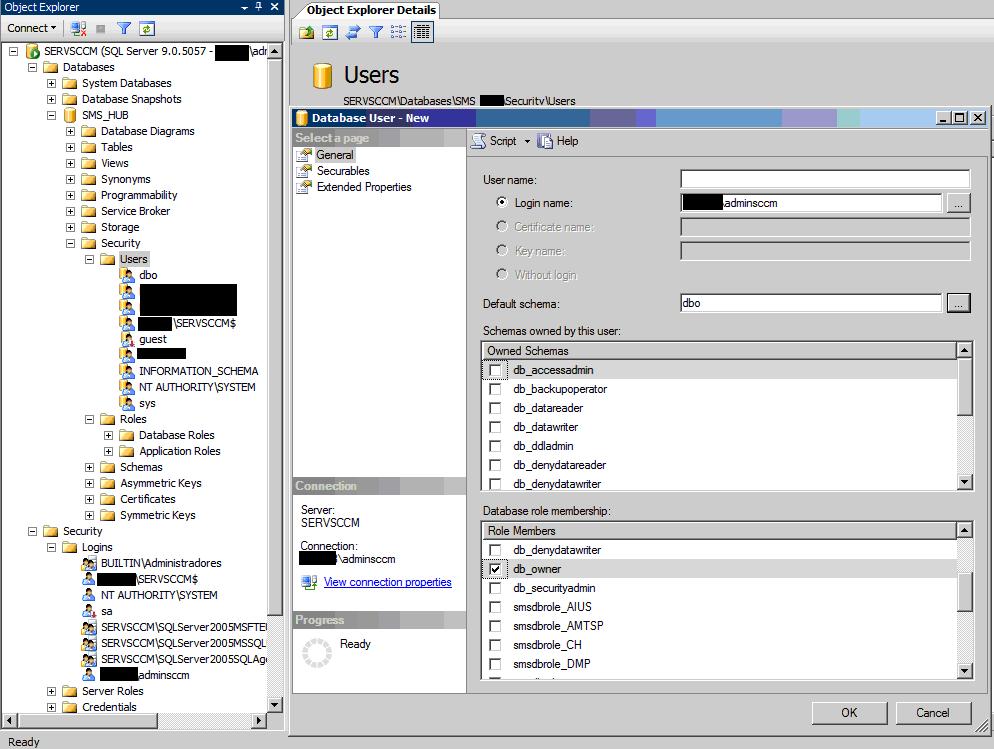The height and width of the screenshot is (749, 994).
Task: Check the smsdbrole_AIUS role membership
Action: coord(495,607)
